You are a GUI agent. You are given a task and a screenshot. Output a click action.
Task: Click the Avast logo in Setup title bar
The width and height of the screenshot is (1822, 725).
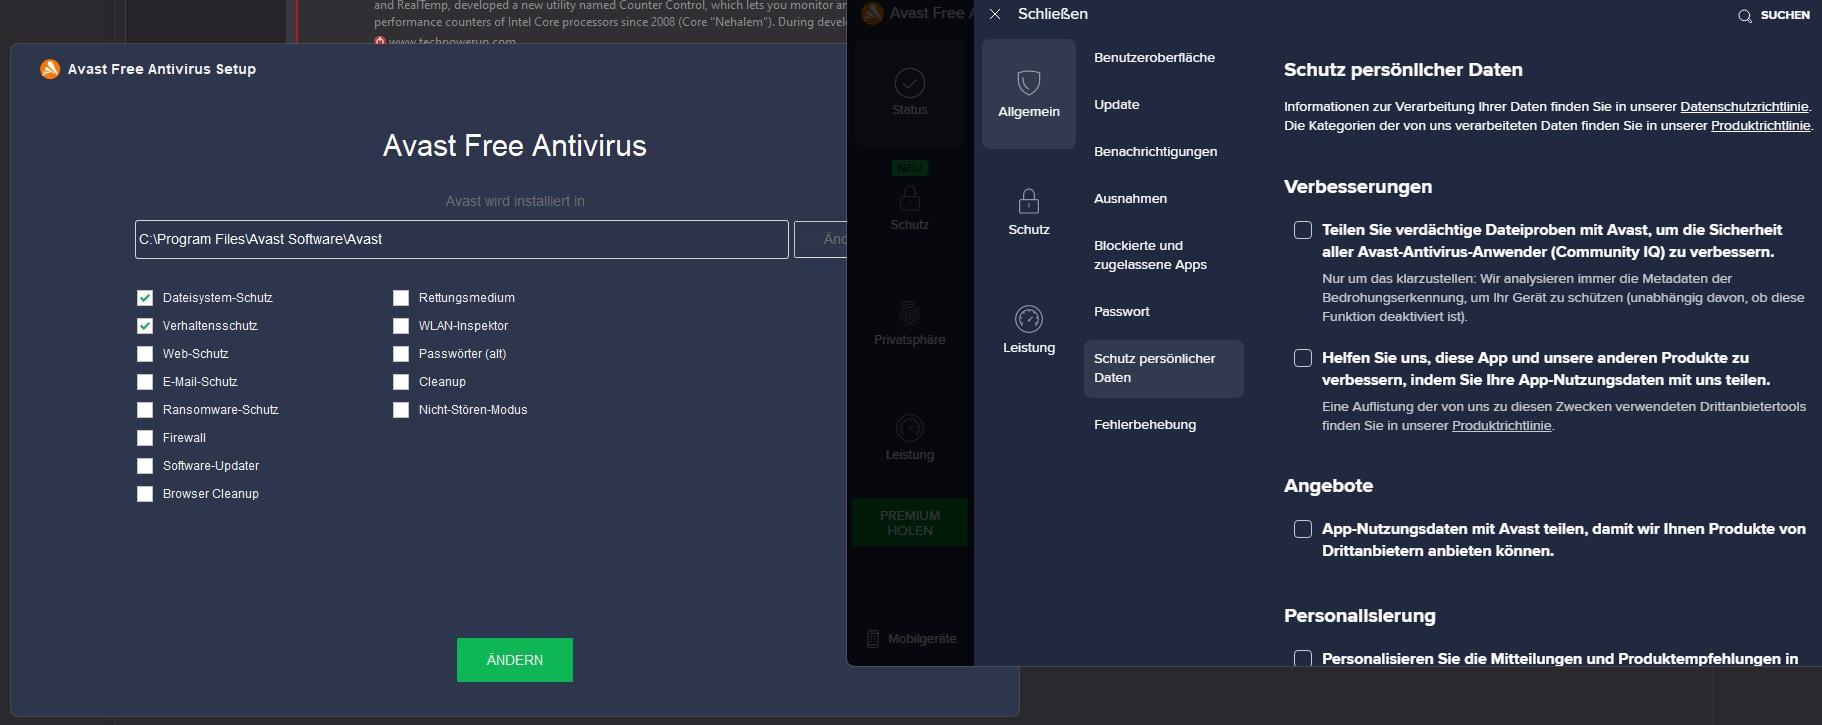(50, 69)
